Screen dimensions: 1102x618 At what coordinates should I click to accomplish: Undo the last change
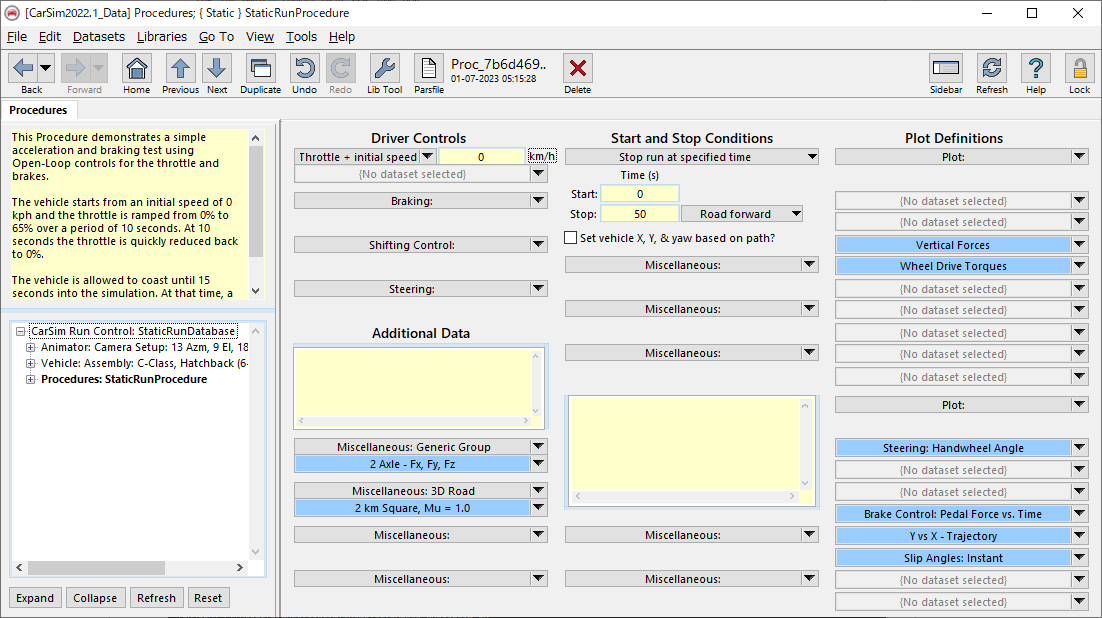pyautogui.click(x=304, y=69)
